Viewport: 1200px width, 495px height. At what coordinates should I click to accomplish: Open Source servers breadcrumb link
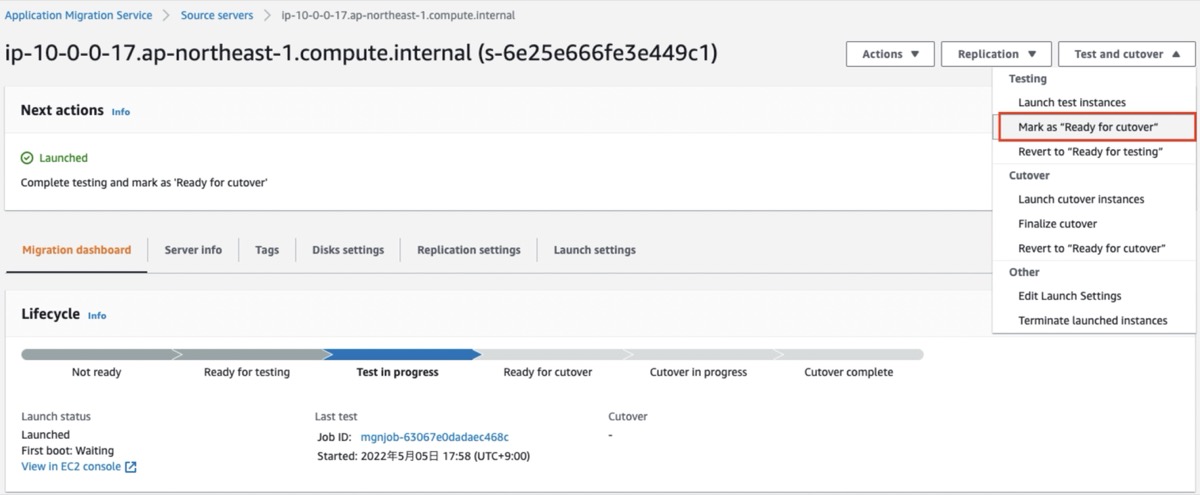(x=217, y=16)
